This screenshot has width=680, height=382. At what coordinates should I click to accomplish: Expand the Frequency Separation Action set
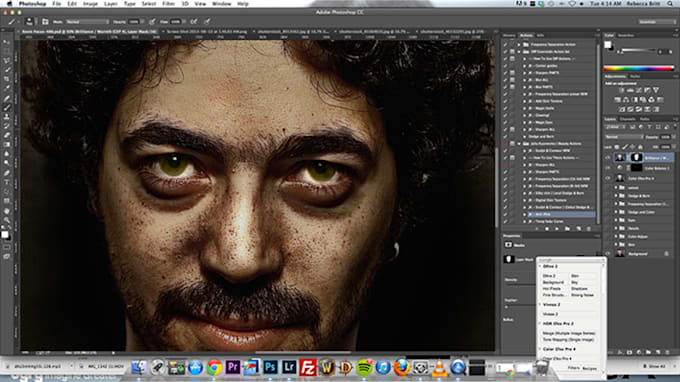(x=519, y=44)
